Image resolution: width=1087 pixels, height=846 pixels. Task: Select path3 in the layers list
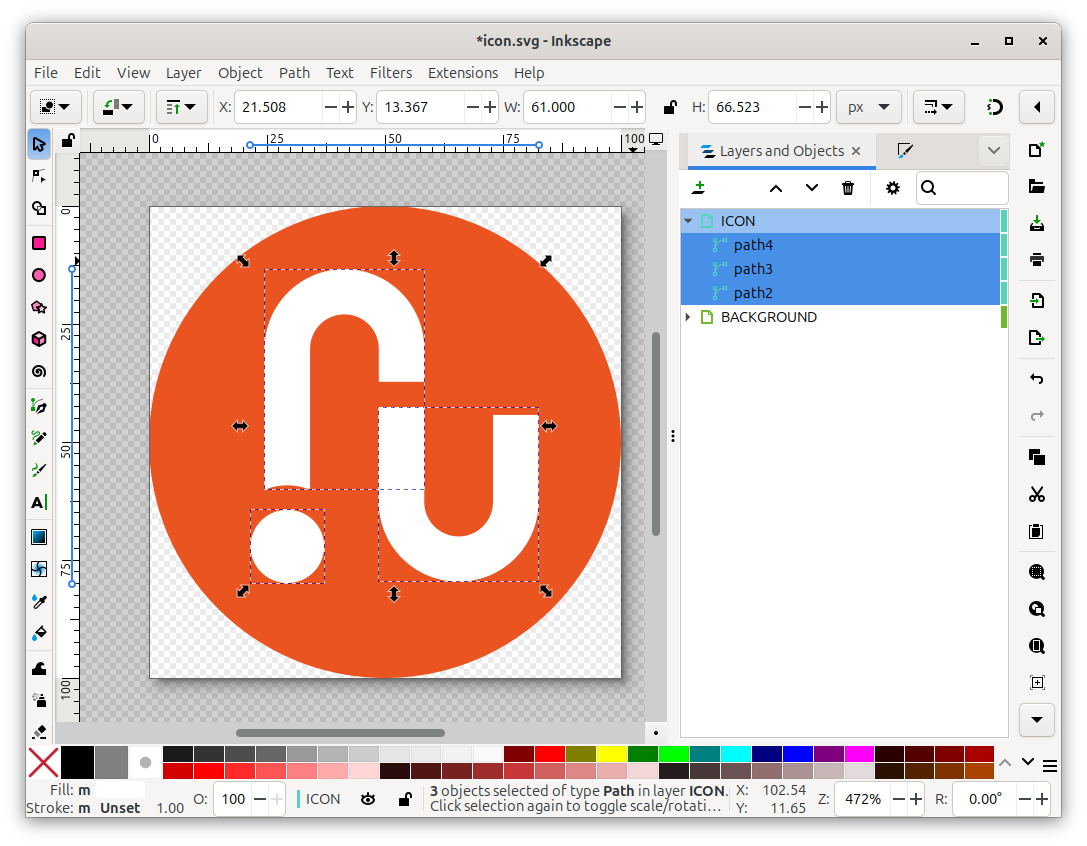[x=841, y=269]
